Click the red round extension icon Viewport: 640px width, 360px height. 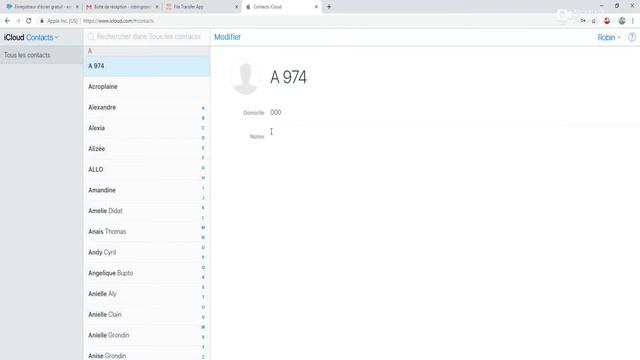click(x=607, y=21)
